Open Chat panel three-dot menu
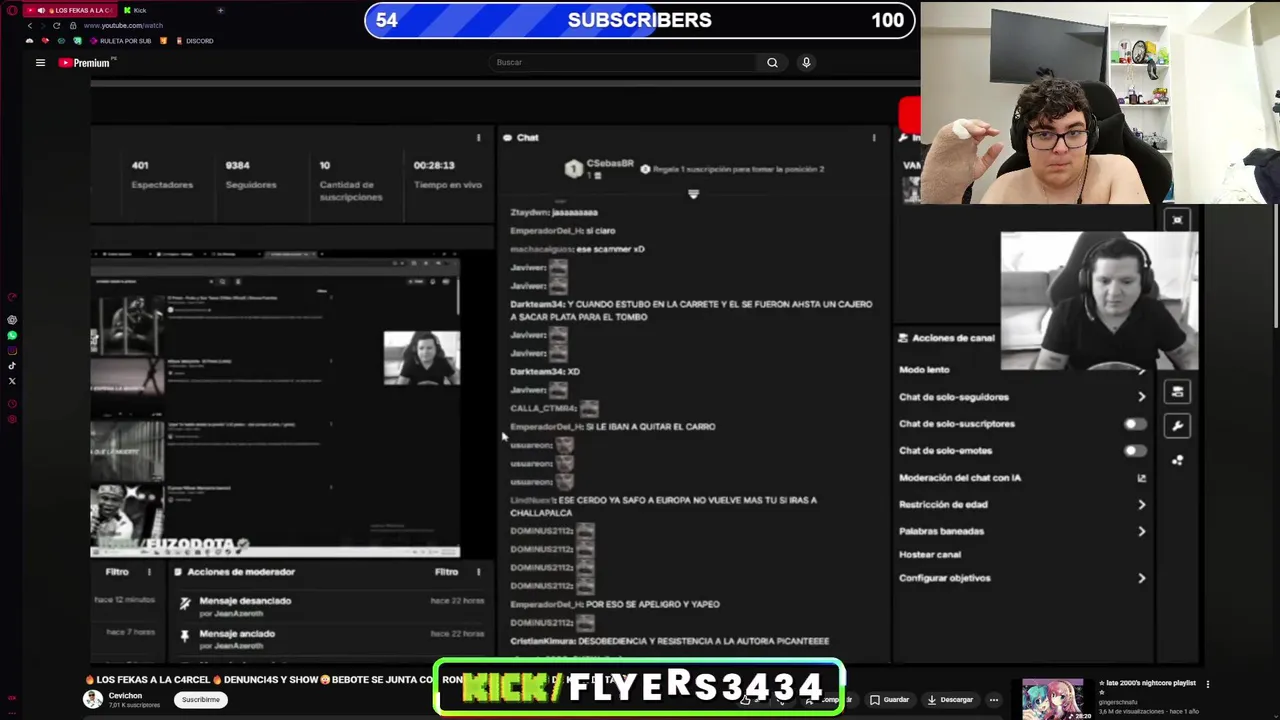Screen dimensions: 1280x720 (874, 138)
